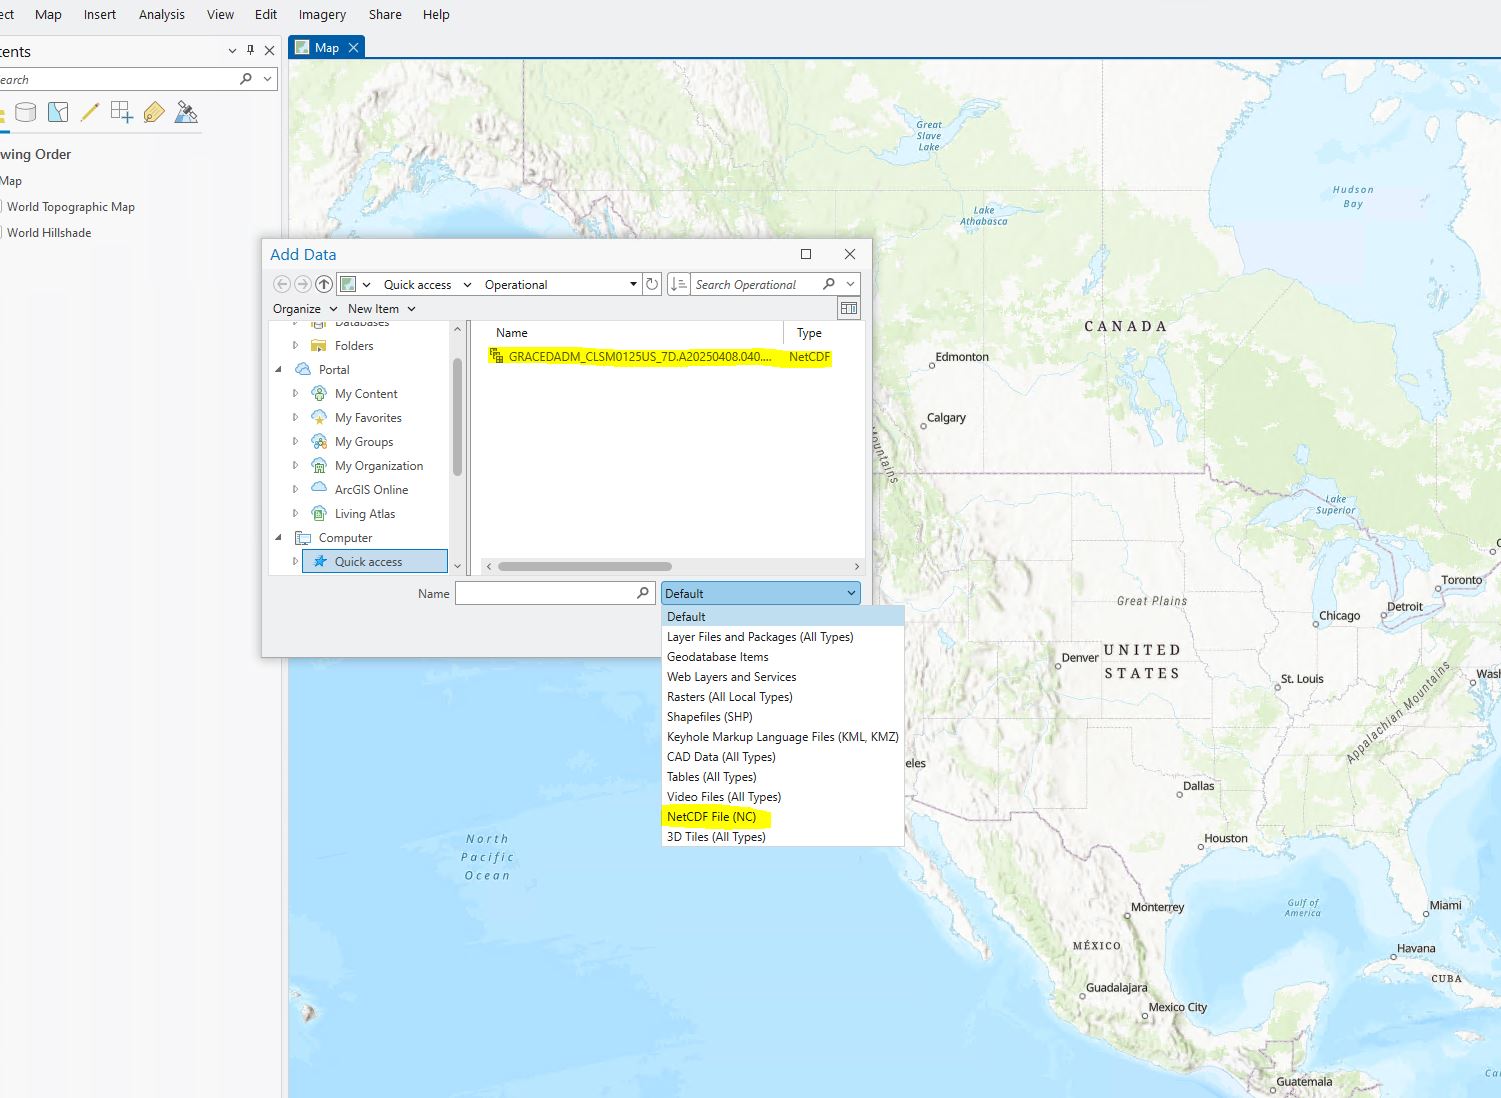The height and width of the screenshot is (1098, 1501).
Task: Click the NetCDF file icon in list
Action: (x=496, y=356)
